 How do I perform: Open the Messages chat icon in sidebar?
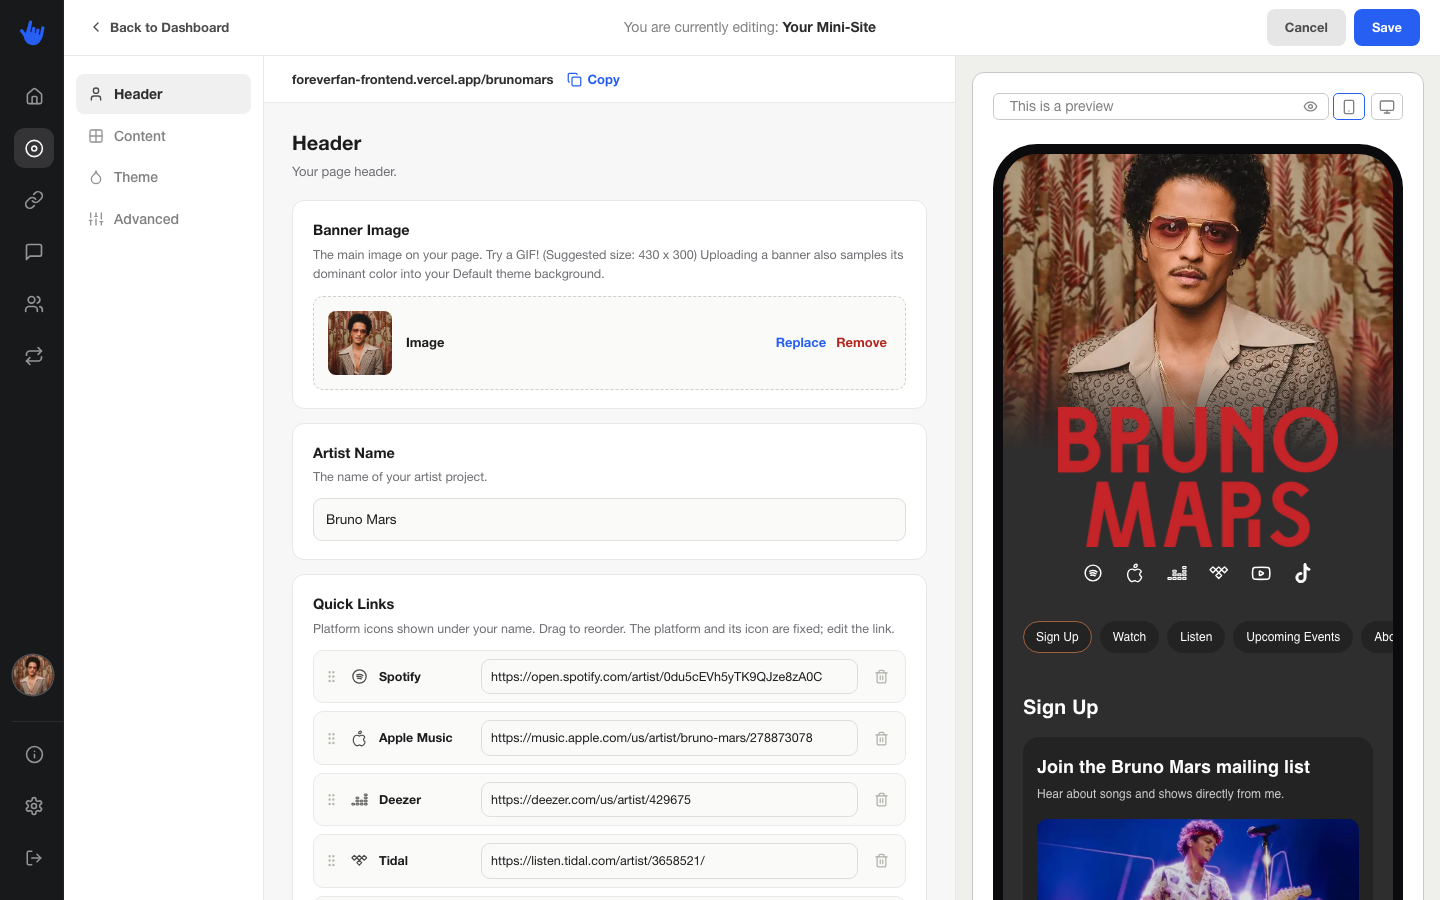click(x=34, y=252)
